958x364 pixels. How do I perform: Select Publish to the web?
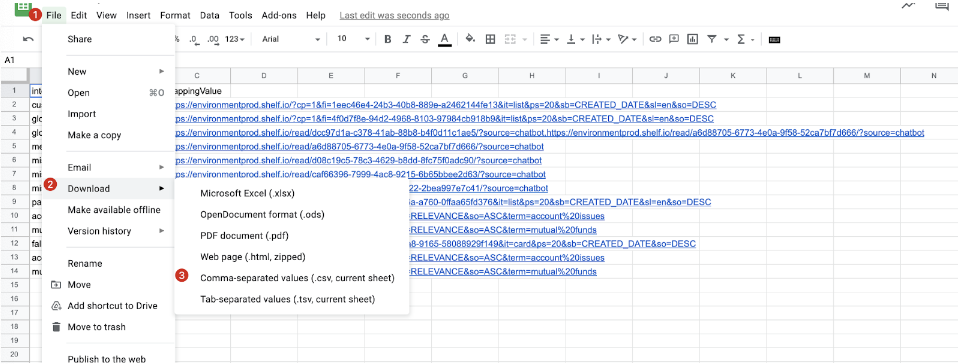click(109, 359)
